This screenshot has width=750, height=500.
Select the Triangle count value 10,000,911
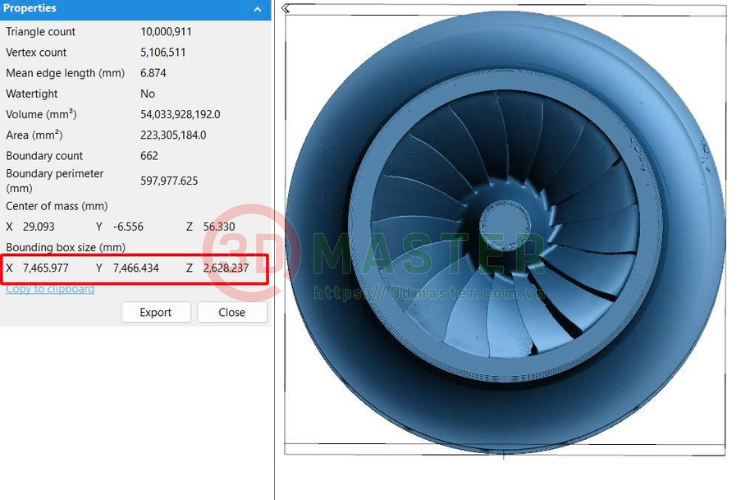(166, 32)
